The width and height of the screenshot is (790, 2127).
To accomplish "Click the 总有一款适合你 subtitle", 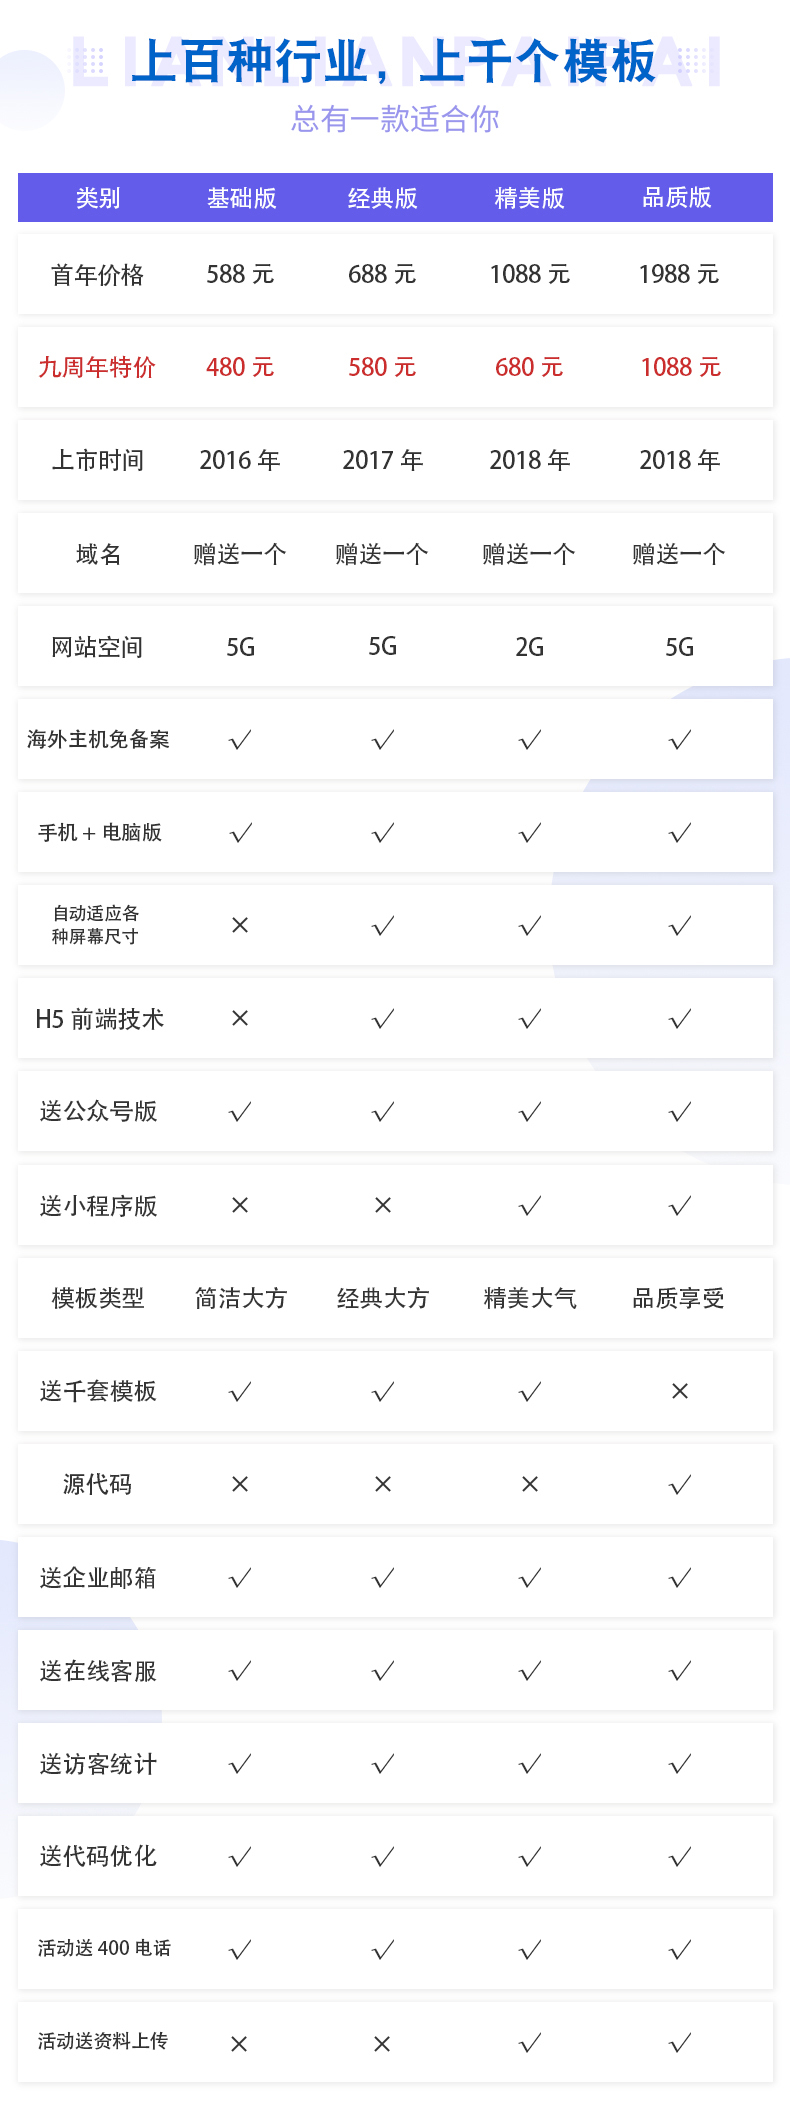I will pyautogui.click(x=395, y=119).
